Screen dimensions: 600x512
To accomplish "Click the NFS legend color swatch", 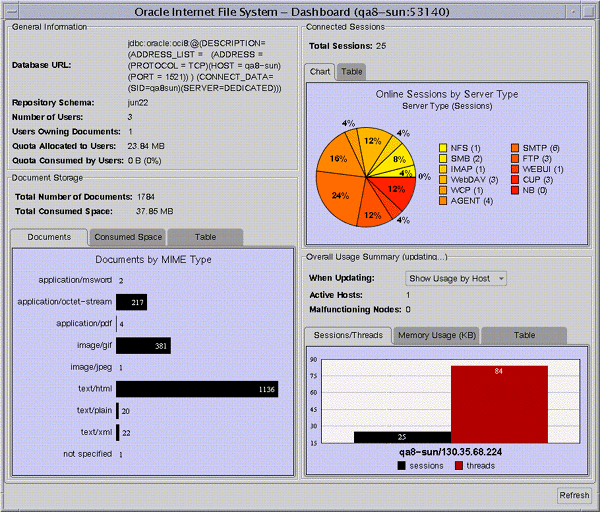I will 443,148.
